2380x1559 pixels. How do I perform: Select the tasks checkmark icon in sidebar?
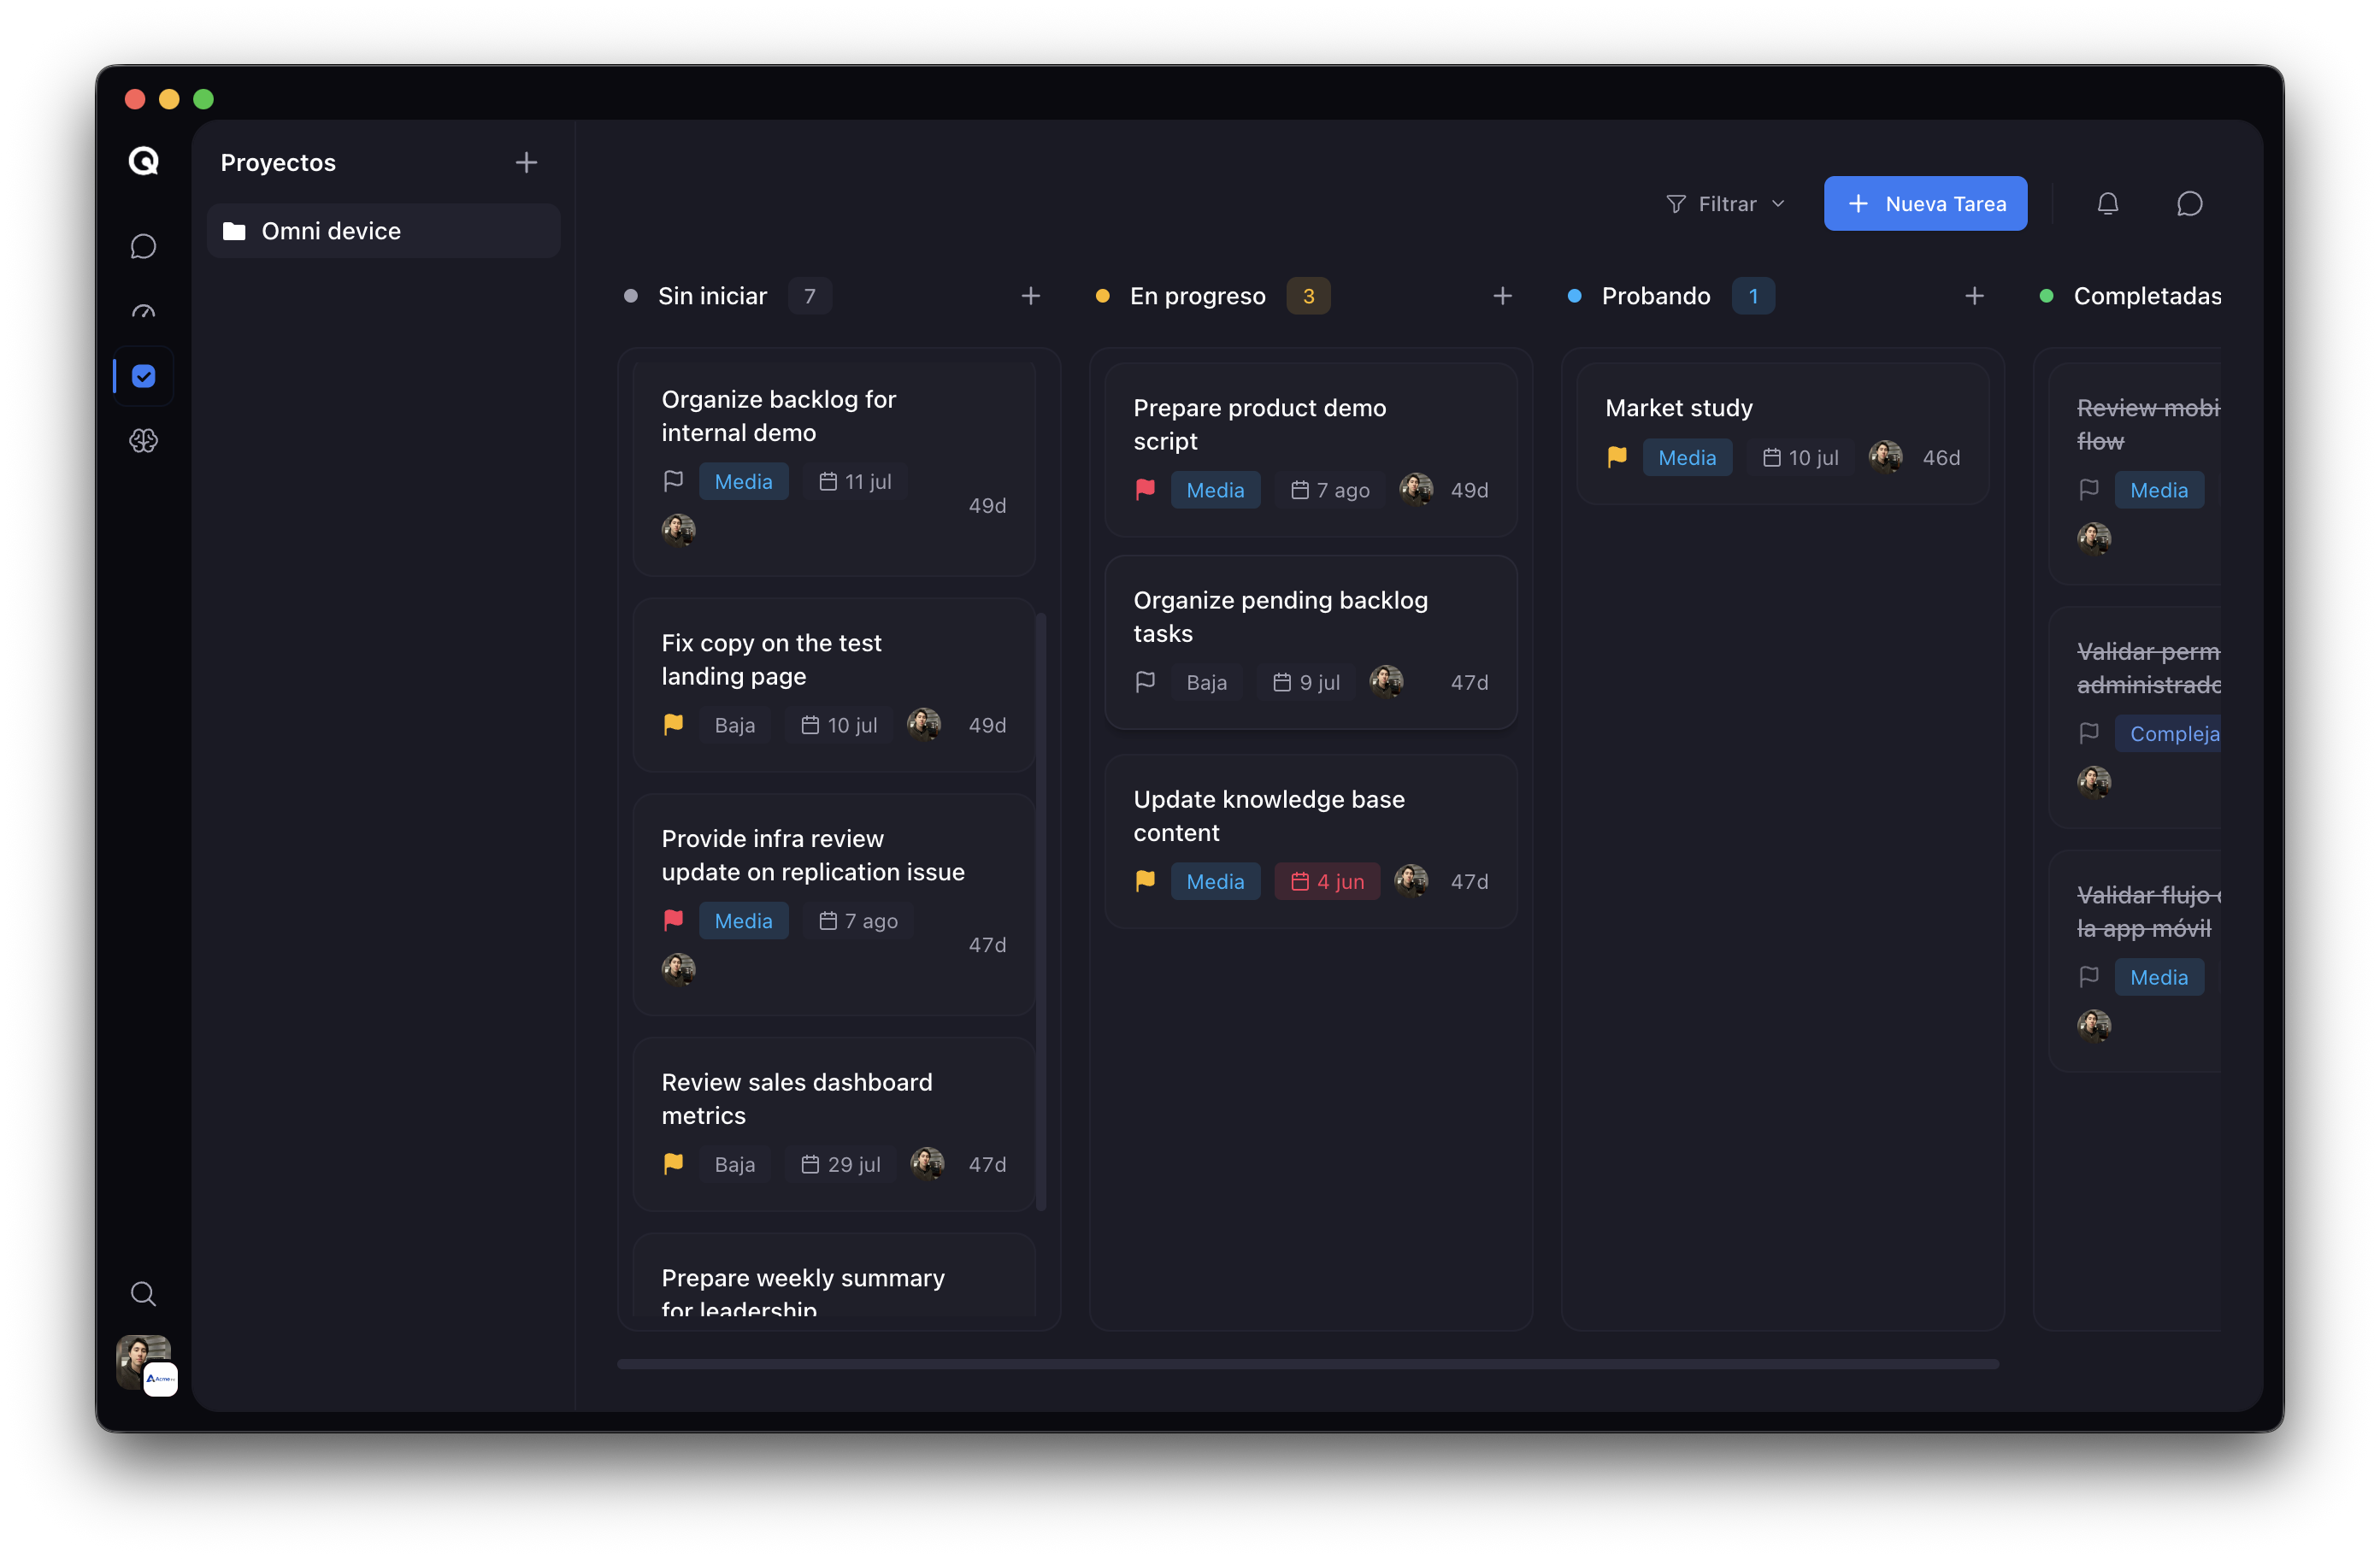tap(143, 376)
